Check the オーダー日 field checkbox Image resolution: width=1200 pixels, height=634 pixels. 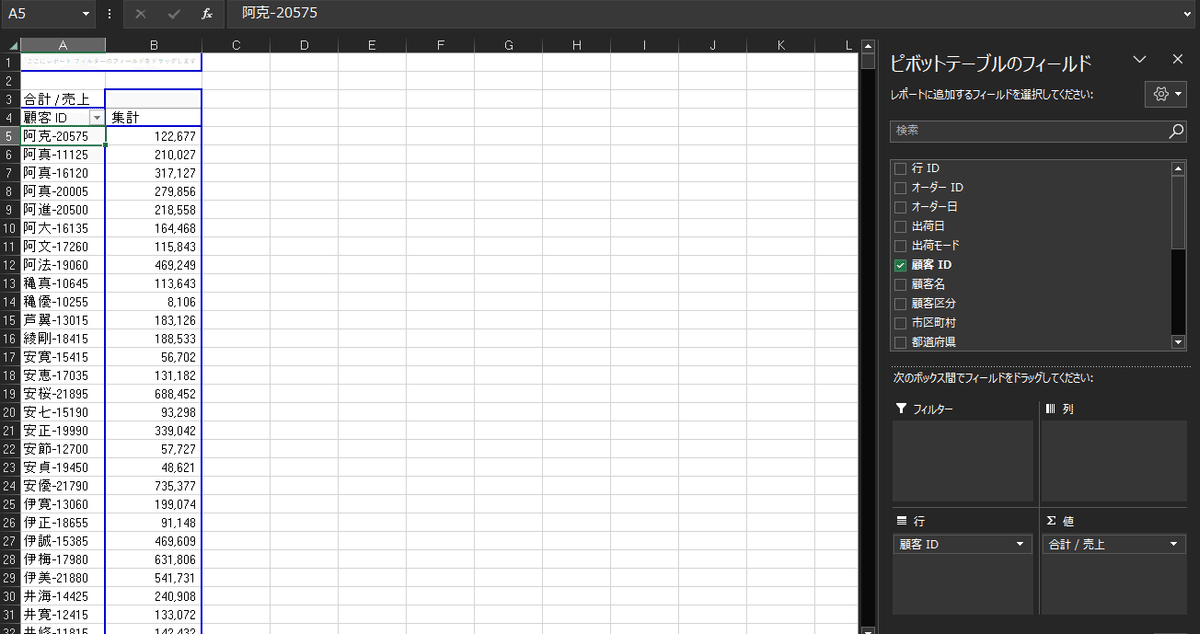pos(900,206)
